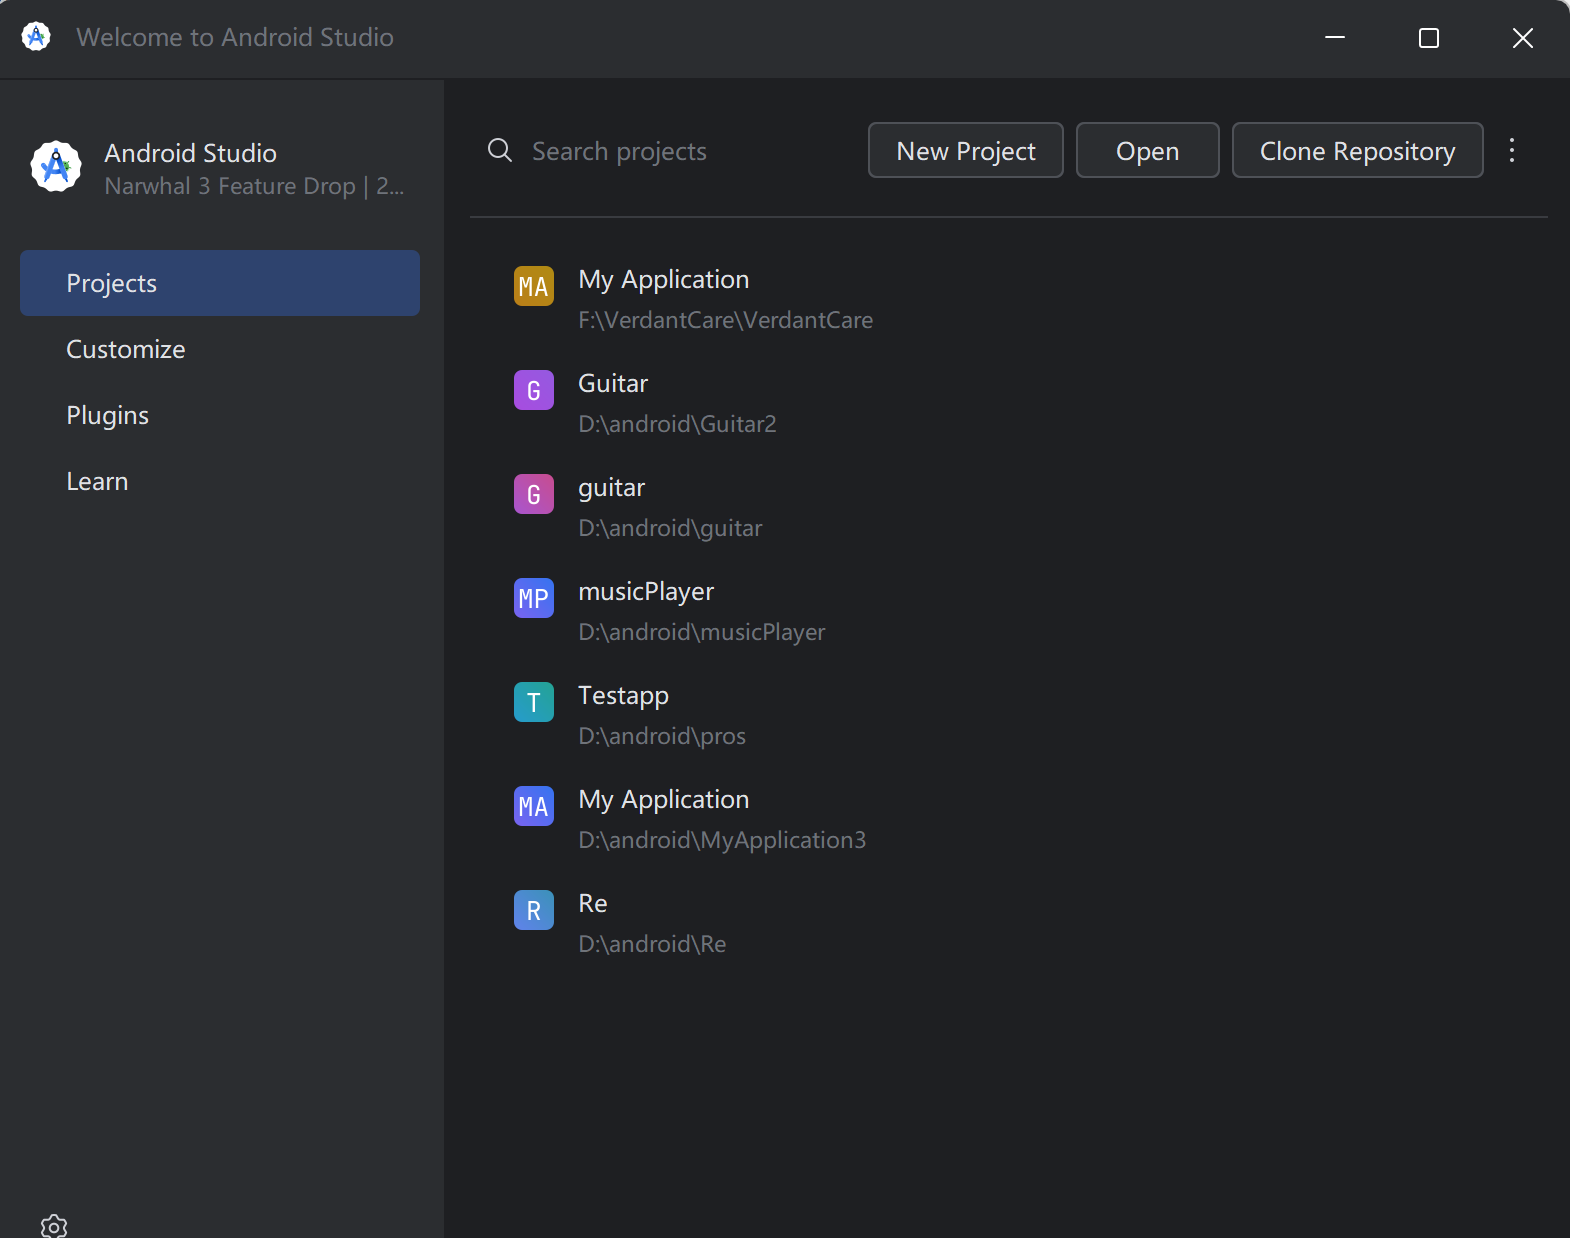The height and width of the screenshot is (1238, 1570).
Task: Click the Android Studio name in sidebar
Action: click(191, 153)
